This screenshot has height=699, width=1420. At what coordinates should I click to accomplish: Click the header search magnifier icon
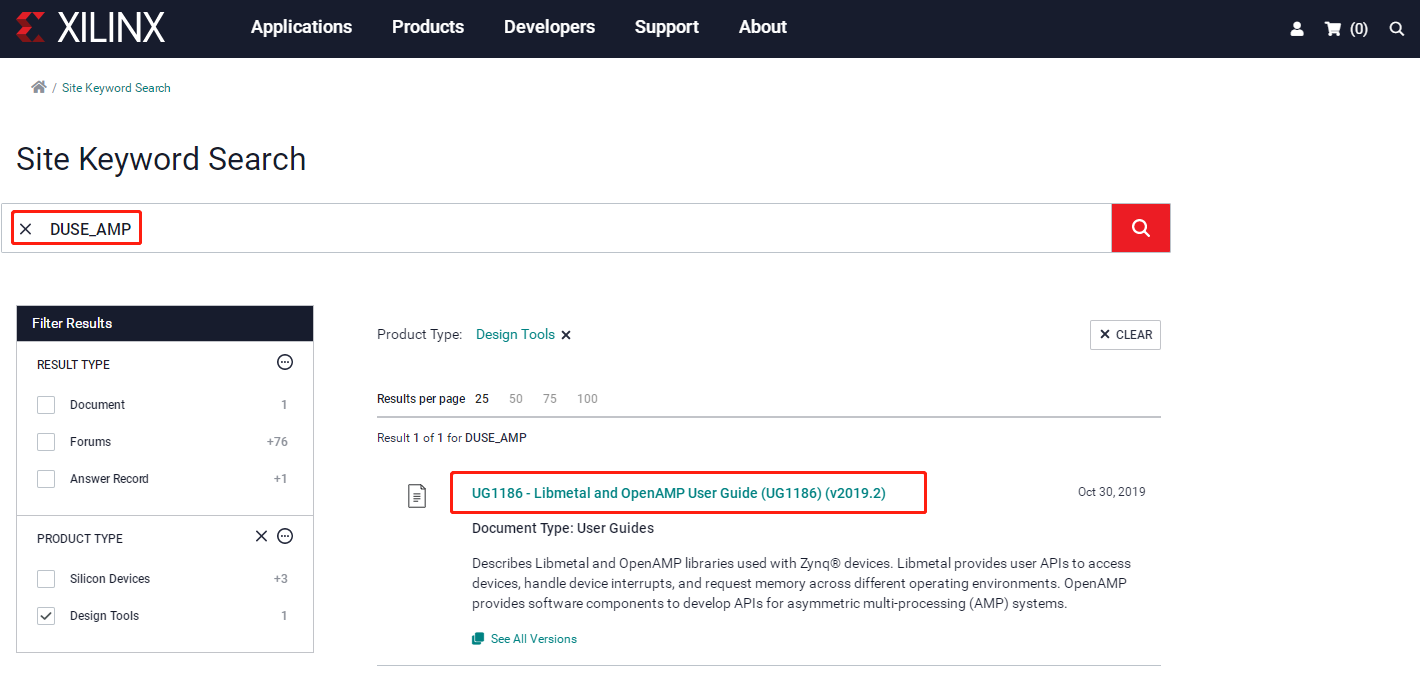[1397, 29]
